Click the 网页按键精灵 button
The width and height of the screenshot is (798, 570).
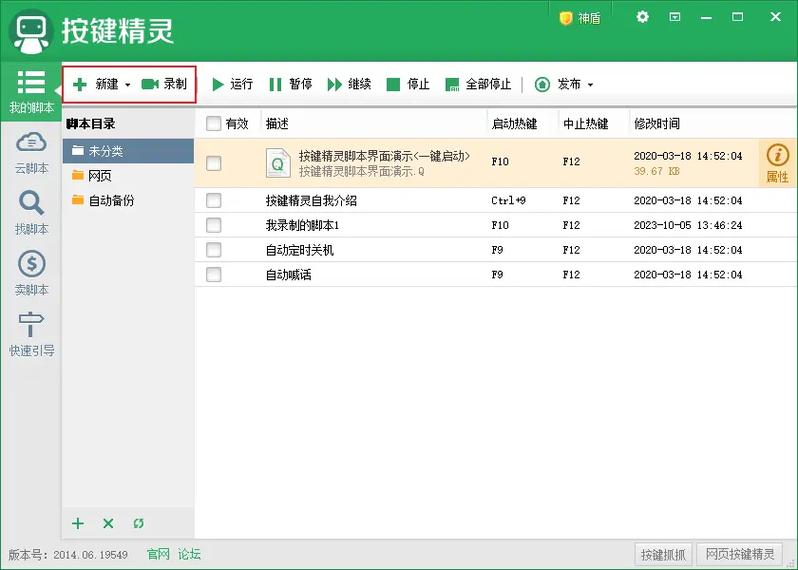click(739, 554)
